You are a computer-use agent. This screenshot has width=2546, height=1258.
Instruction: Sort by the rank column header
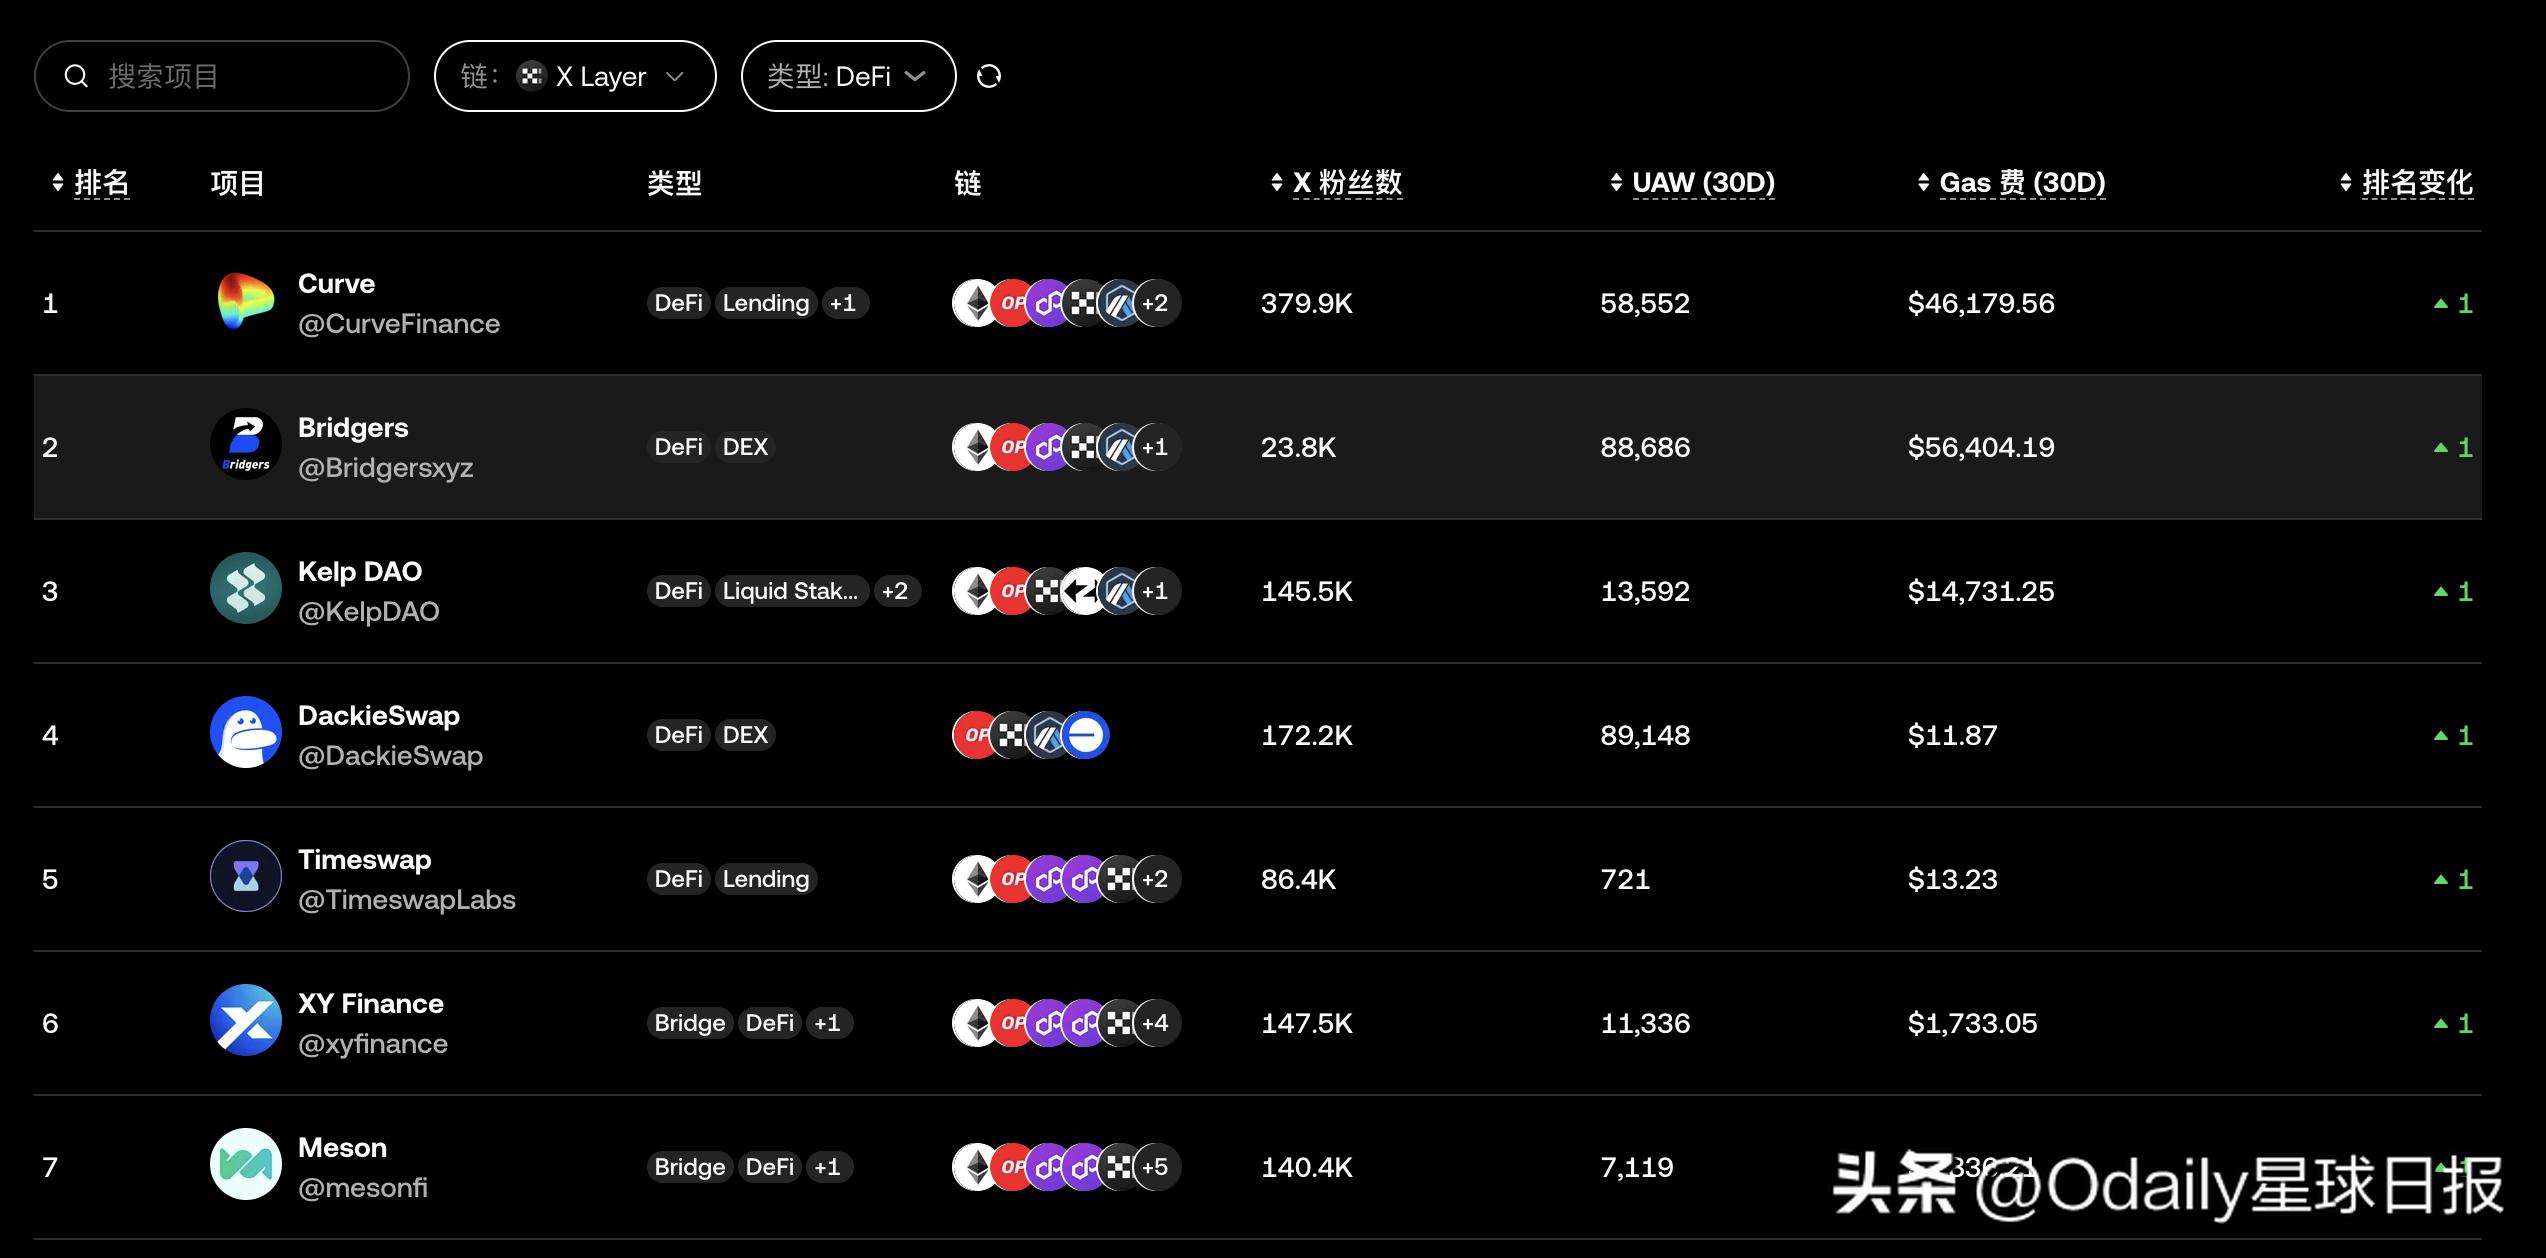[90, 183]
